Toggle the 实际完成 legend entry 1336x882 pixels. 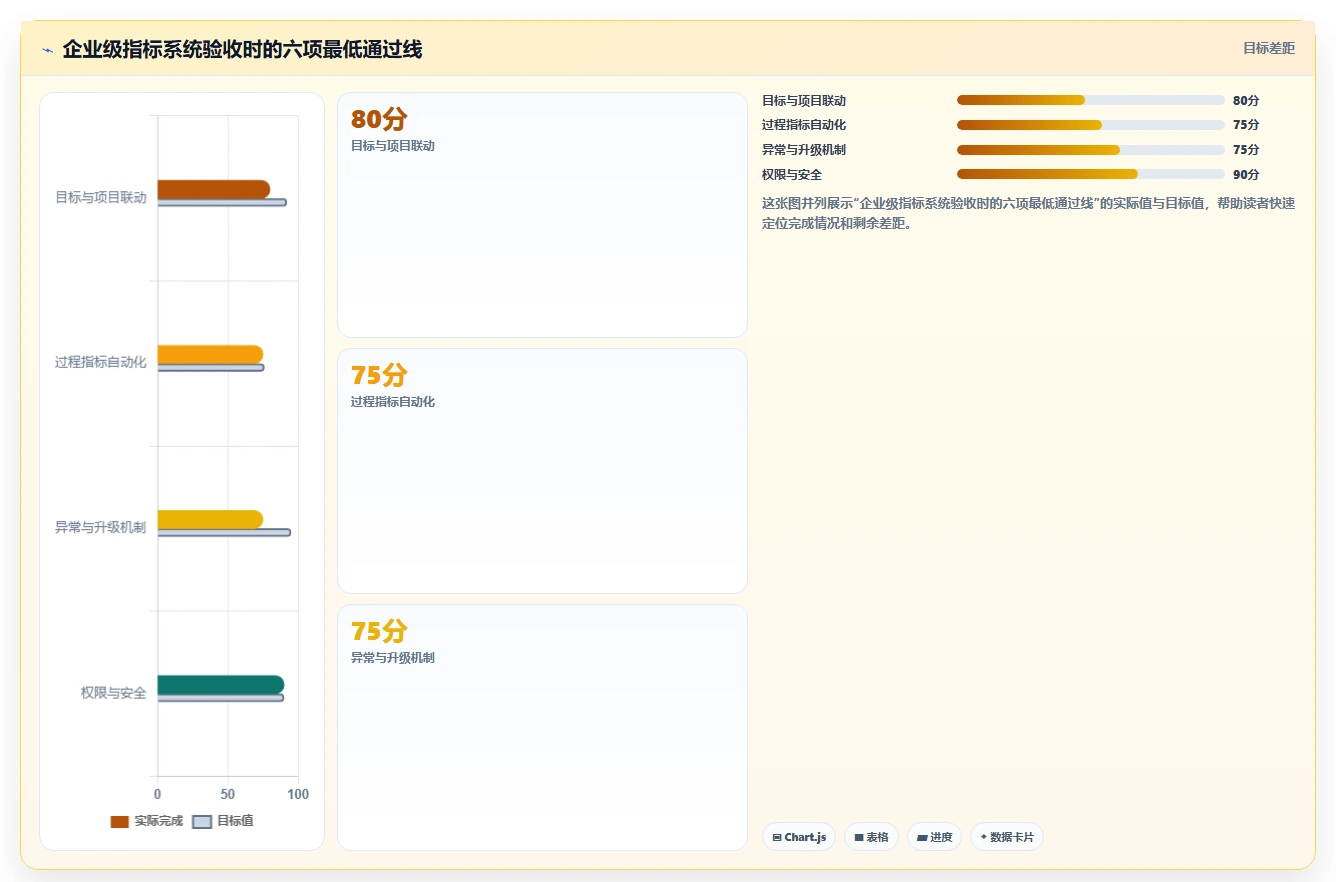pyautogui.click(x=146, y=821)
